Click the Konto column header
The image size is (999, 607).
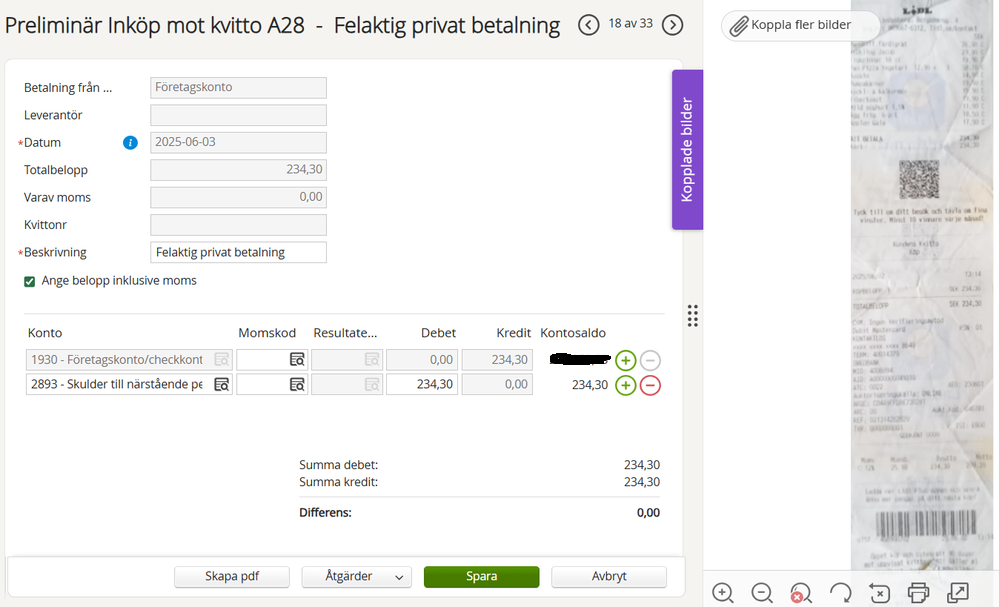pyautogui.click(x=45, y=333)
